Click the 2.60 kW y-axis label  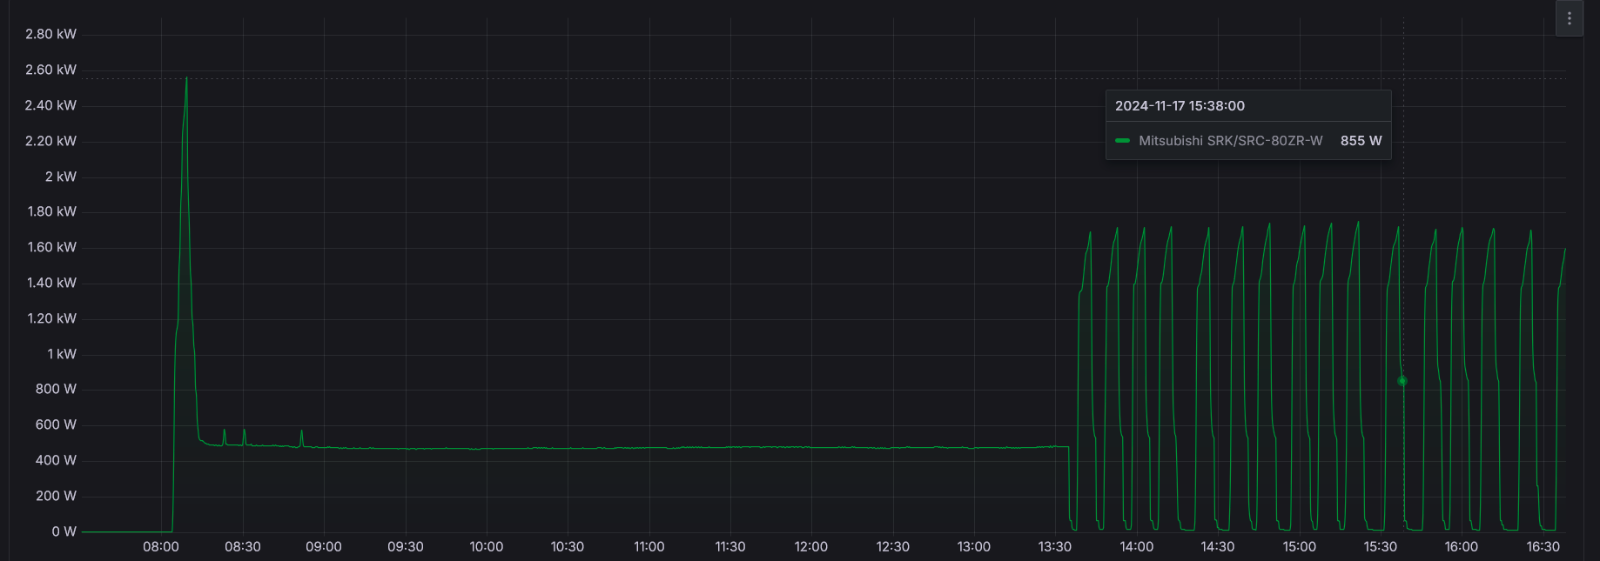click(51, 70)
